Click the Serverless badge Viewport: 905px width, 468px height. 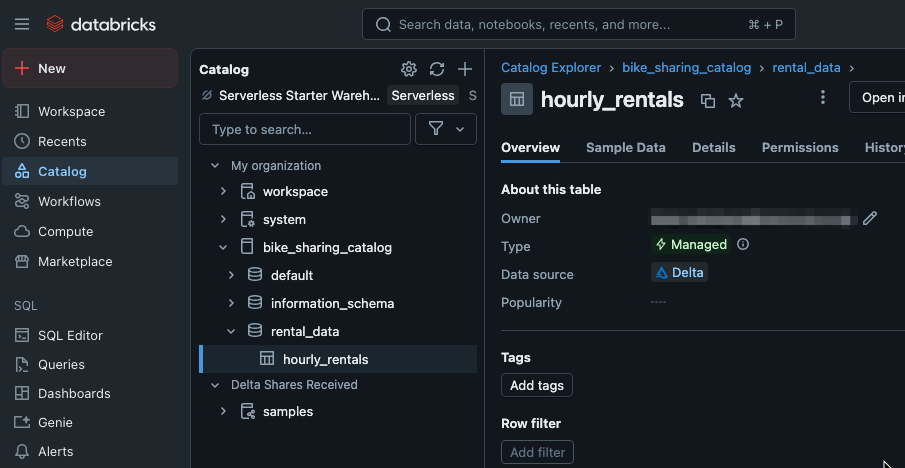[x=423, y=96]
